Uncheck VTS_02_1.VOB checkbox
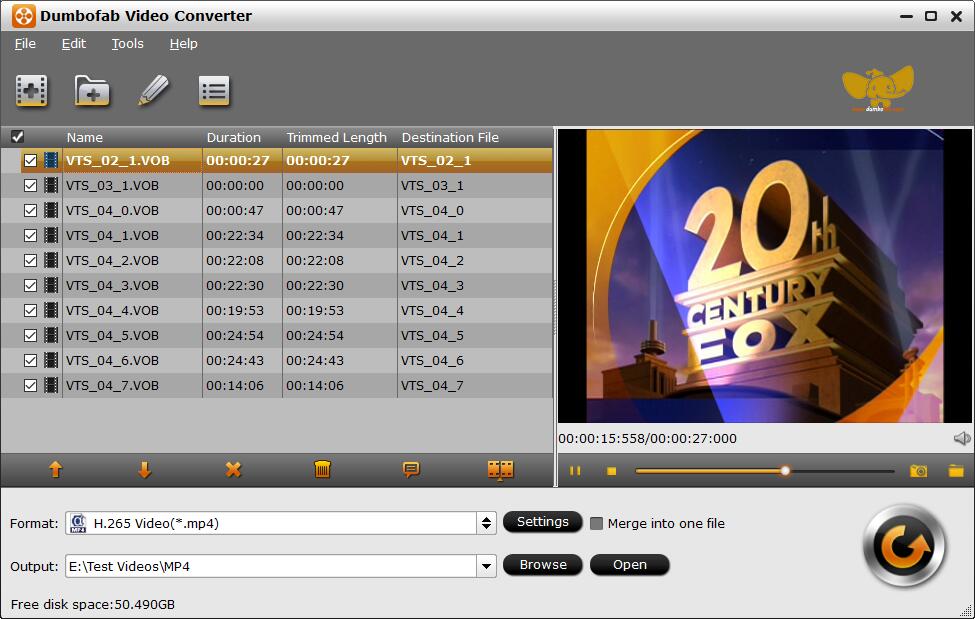The width and height of the screenshot is (975, 619). pos(30,161)
